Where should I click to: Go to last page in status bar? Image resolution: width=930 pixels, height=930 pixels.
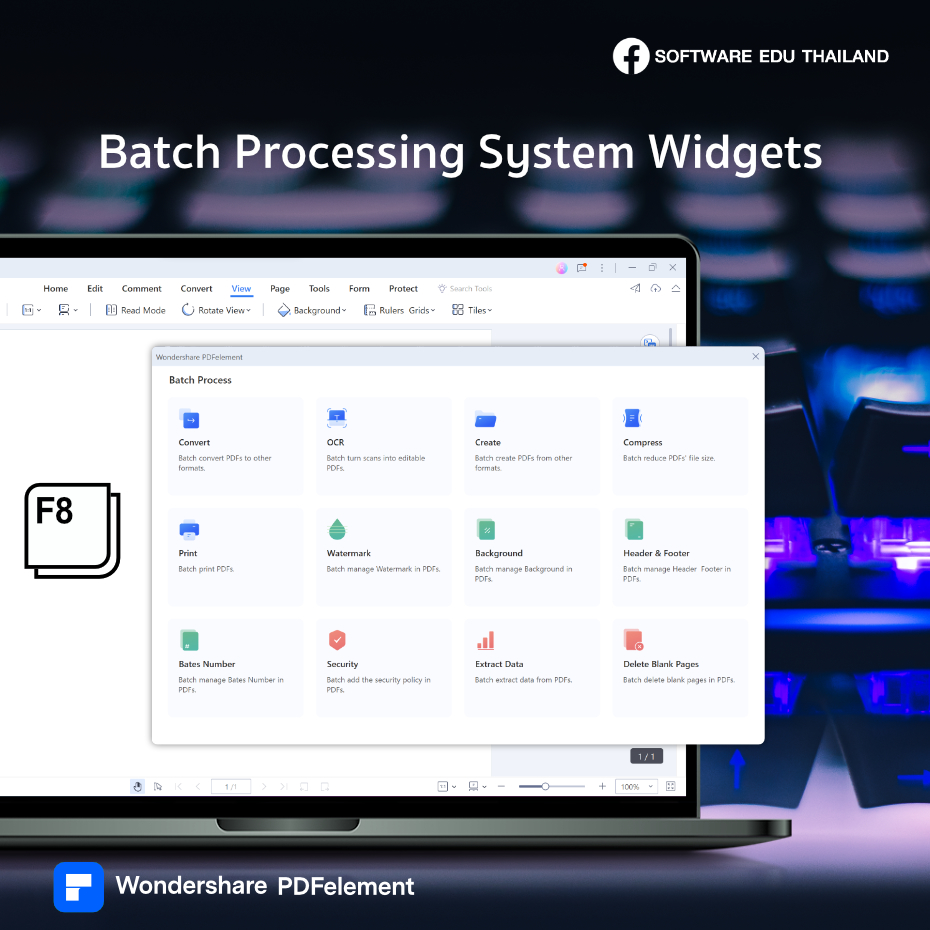click(x=284, y=786)
